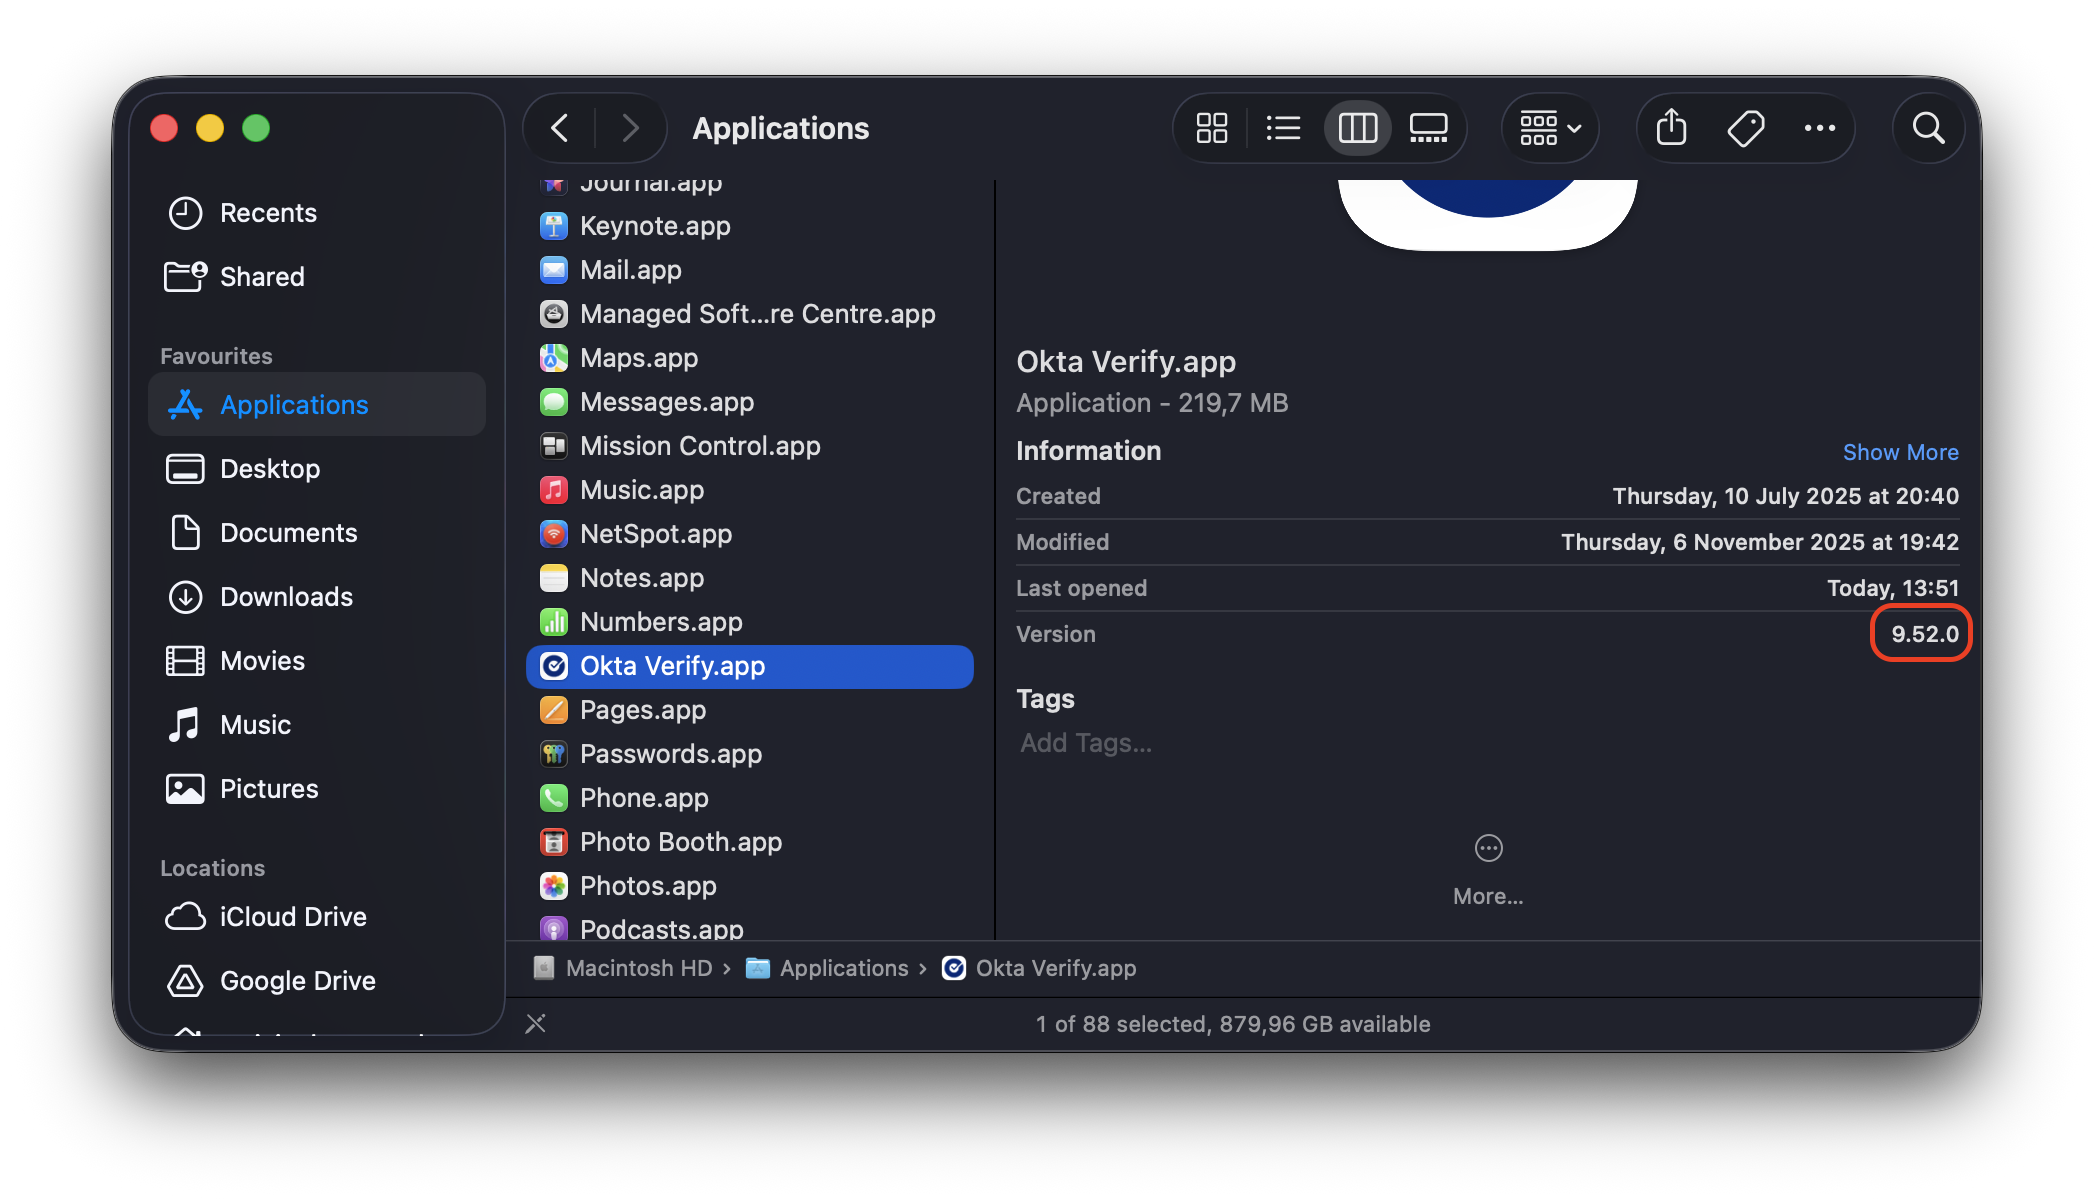Open the More... circle menu under Tags
This screenshot has width=2094, height=1200.
[x=1487, y=848]
